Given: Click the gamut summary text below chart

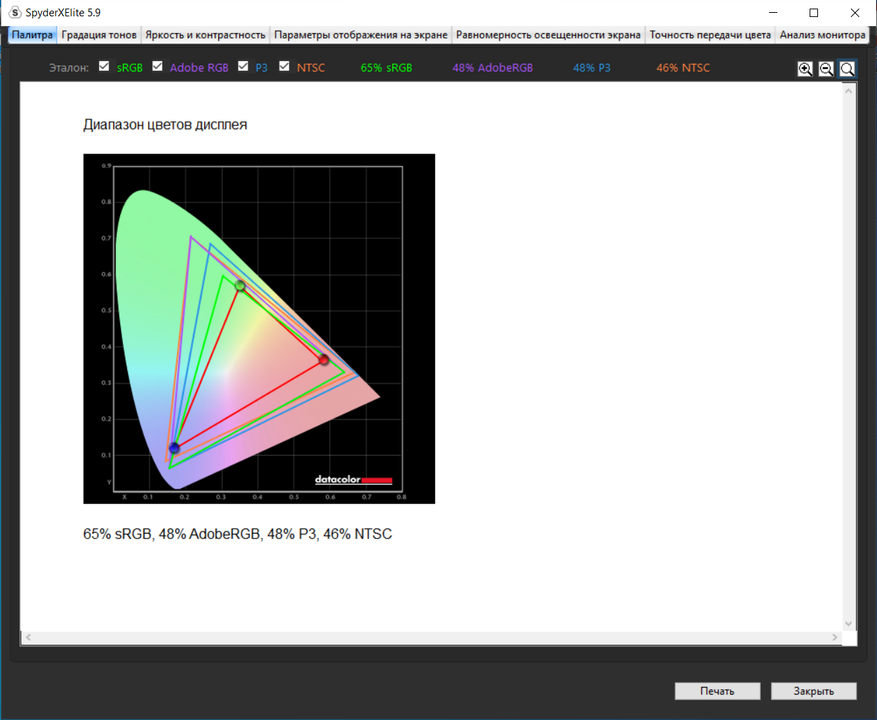Looking at the screenshot, I should 238,534.
